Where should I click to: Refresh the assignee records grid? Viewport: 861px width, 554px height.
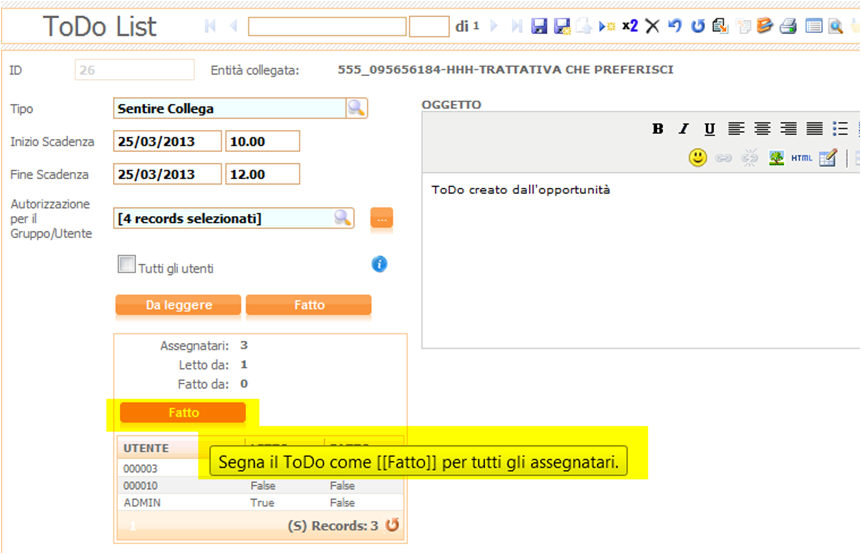(393, 525)
